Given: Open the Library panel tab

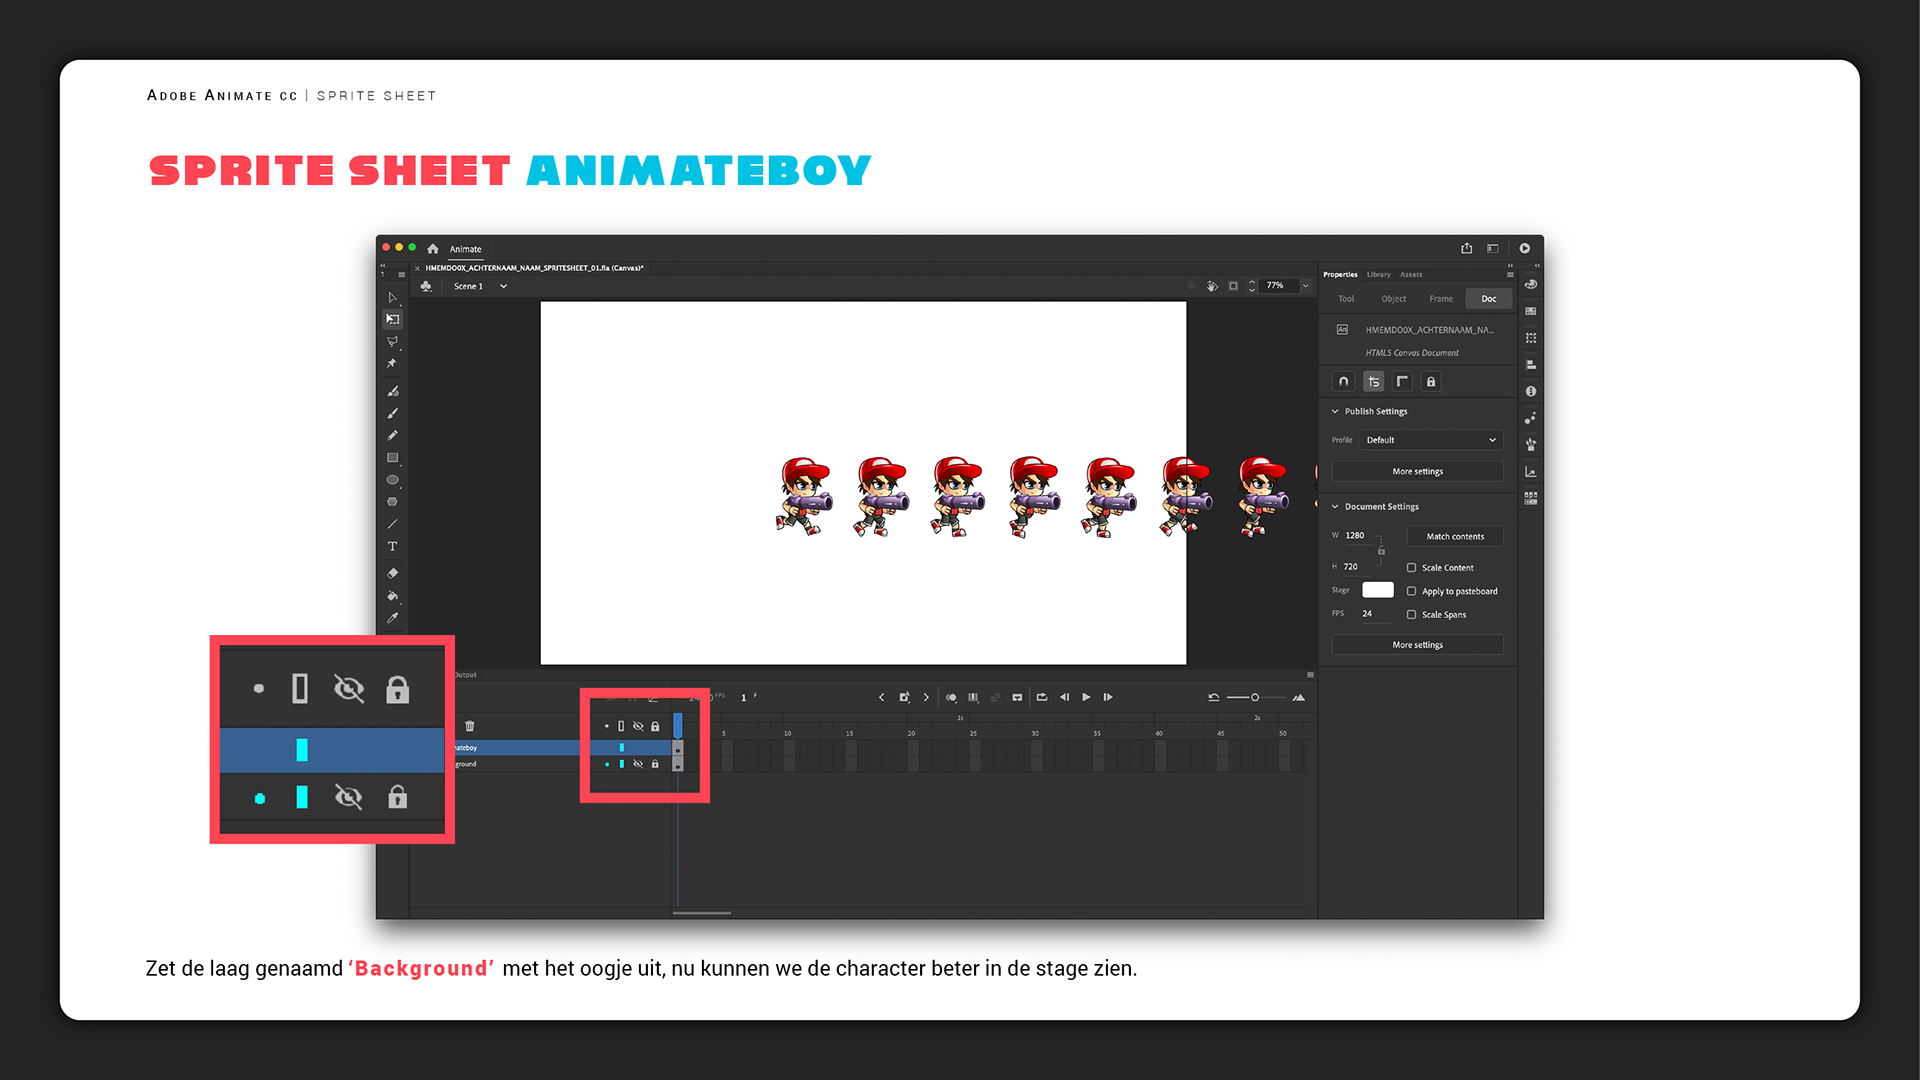Looking at the screenshot, I should point(1378,274).
